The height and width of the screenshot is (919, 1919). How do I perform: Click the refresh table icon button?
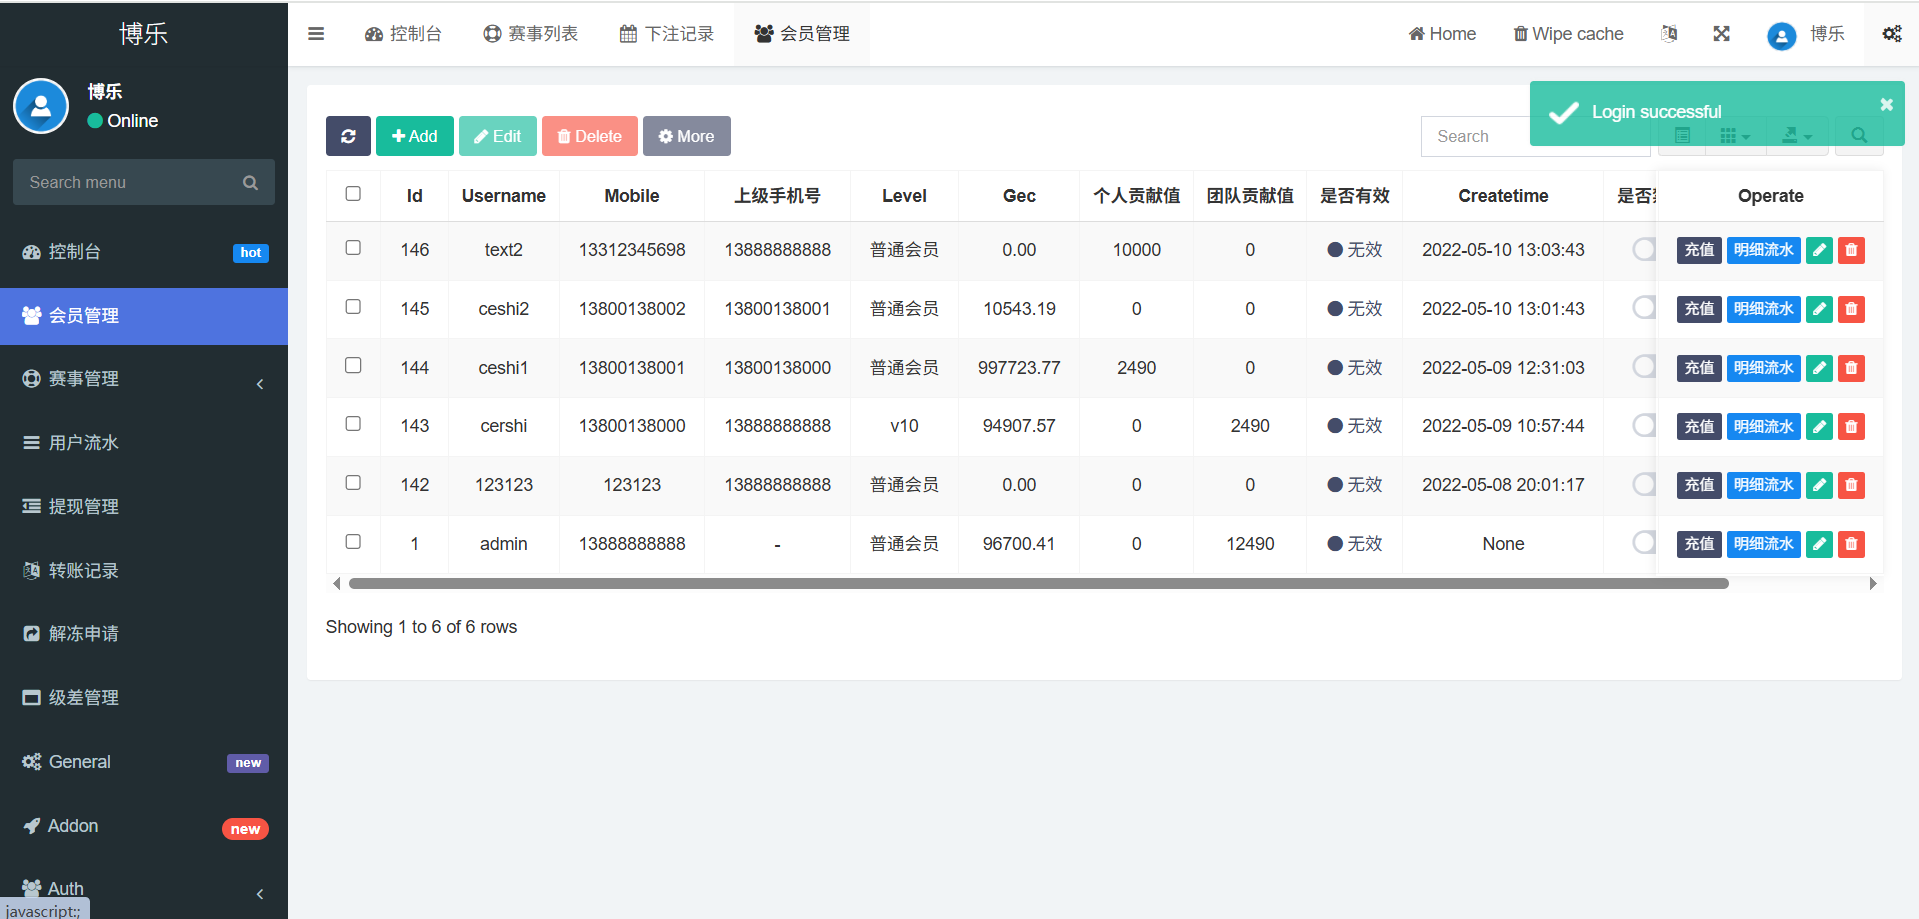tap(348, 136)
